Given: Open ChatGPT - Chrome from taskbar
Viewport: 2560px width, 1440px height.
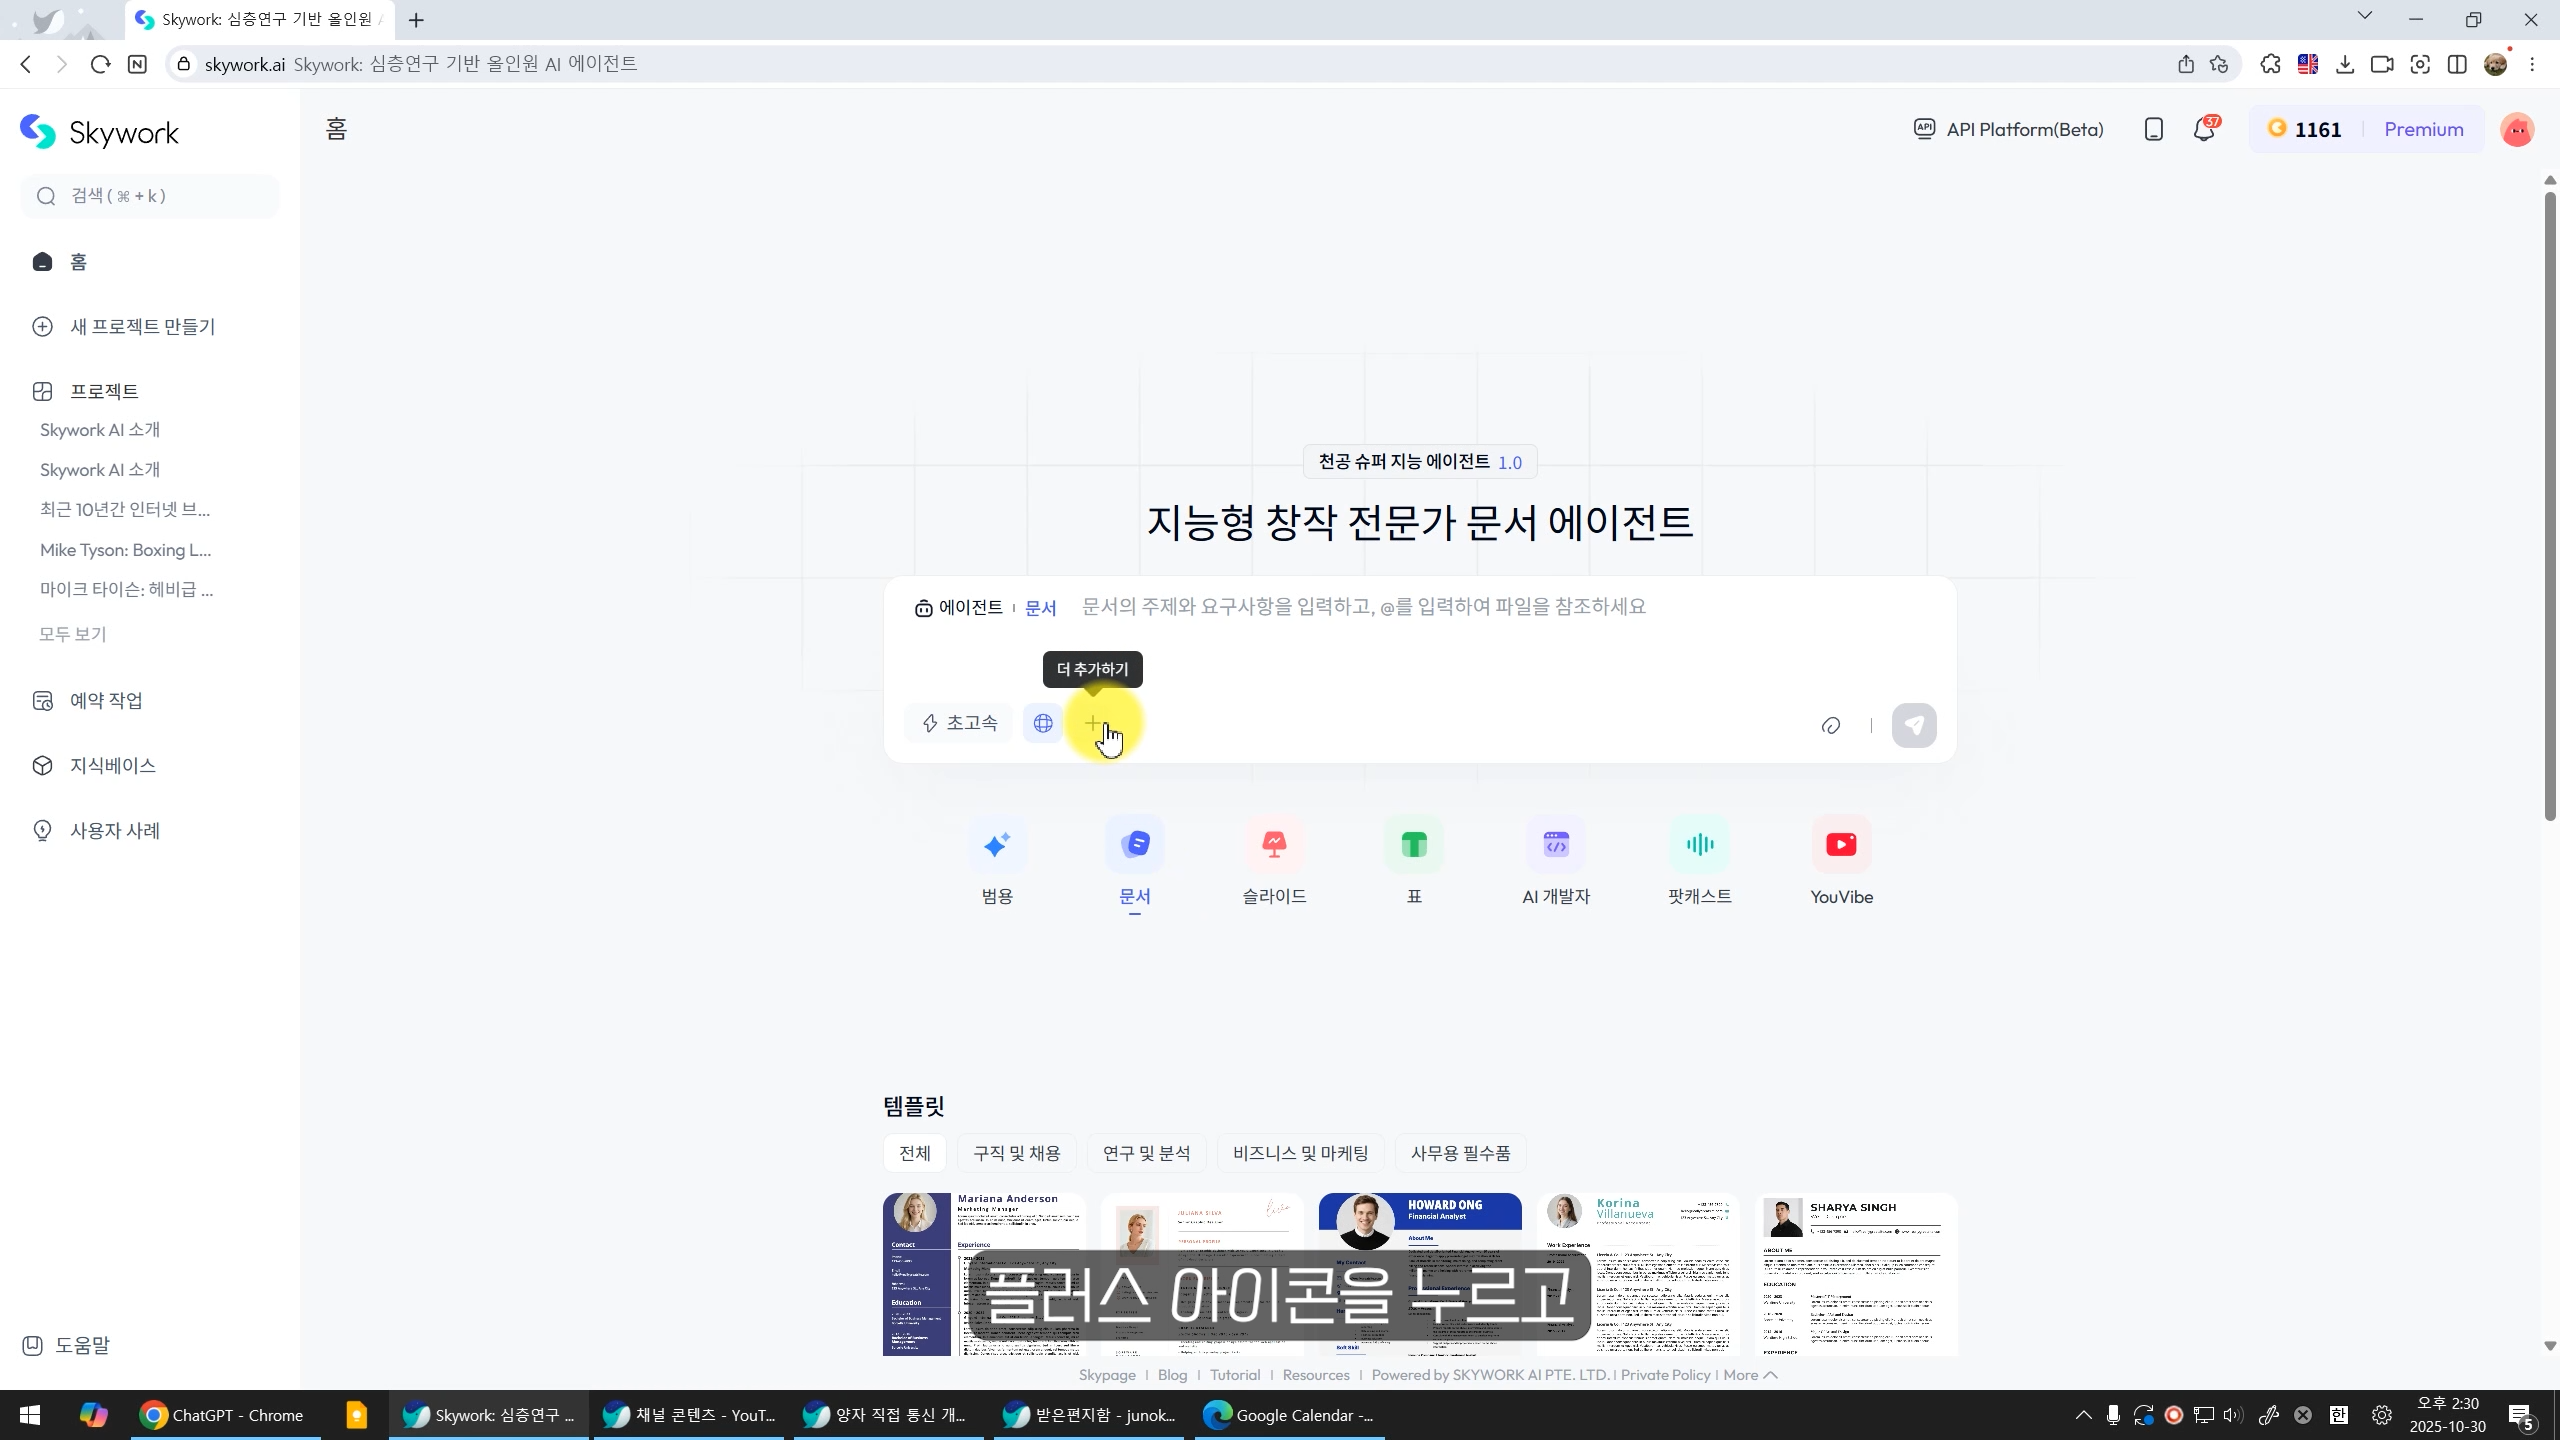Looking at the screenshot, I should coord(224,1415).
